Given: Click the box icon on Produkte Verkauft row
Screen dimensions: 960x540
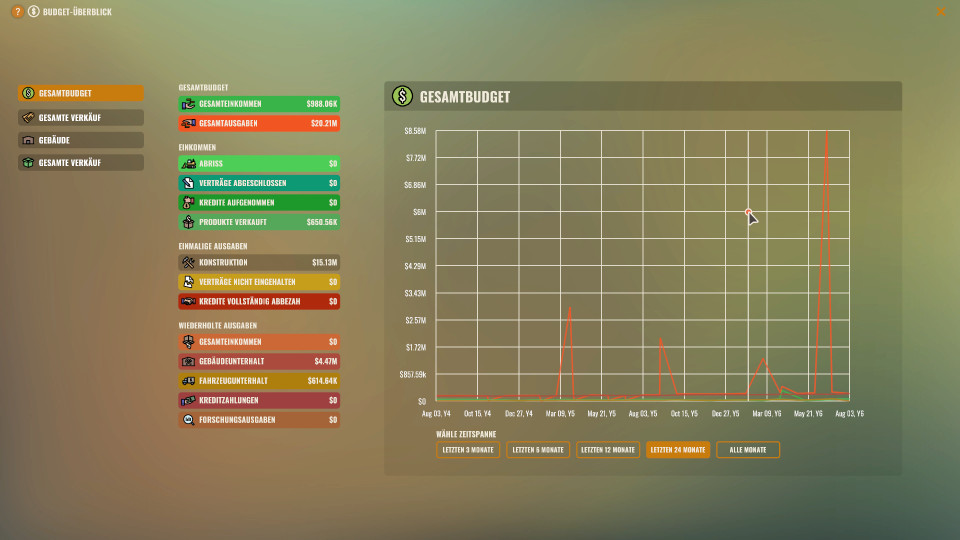Looking at the screenshot, I should (188, 222).
